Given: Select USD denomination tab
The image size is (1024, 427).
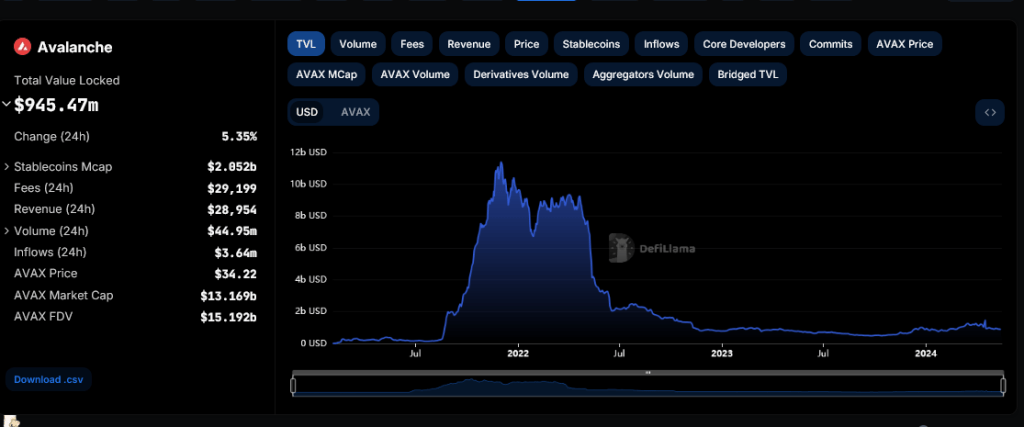Looking at the screenshot, I should 307,112.
